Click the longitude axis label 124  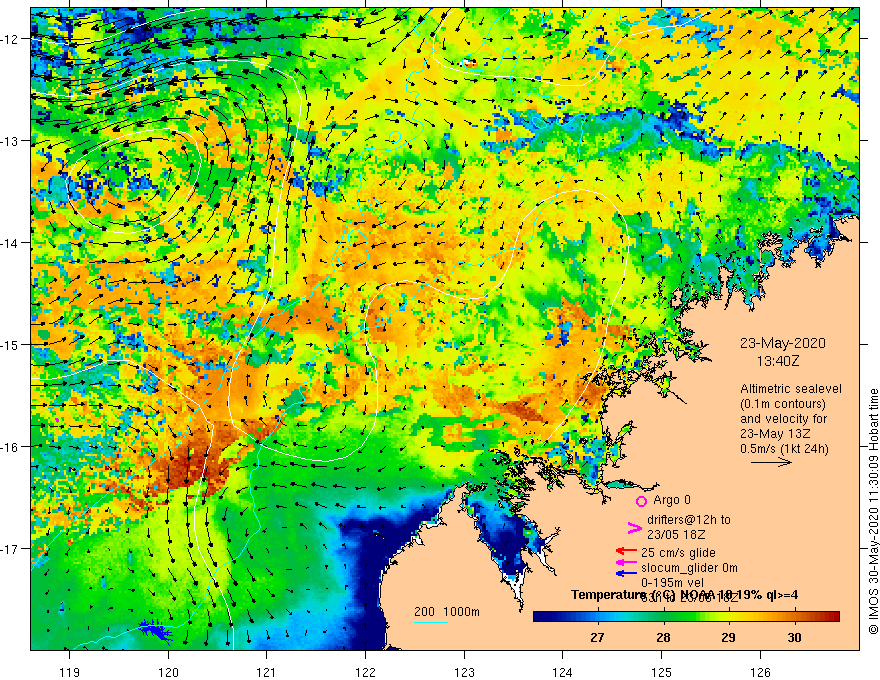562,672
